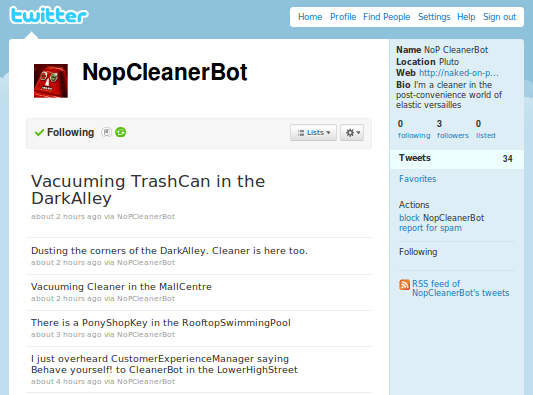This screenshot has height=395, width=533.
Task: Click the green Following checkmark
Action: tap(39, 133)
